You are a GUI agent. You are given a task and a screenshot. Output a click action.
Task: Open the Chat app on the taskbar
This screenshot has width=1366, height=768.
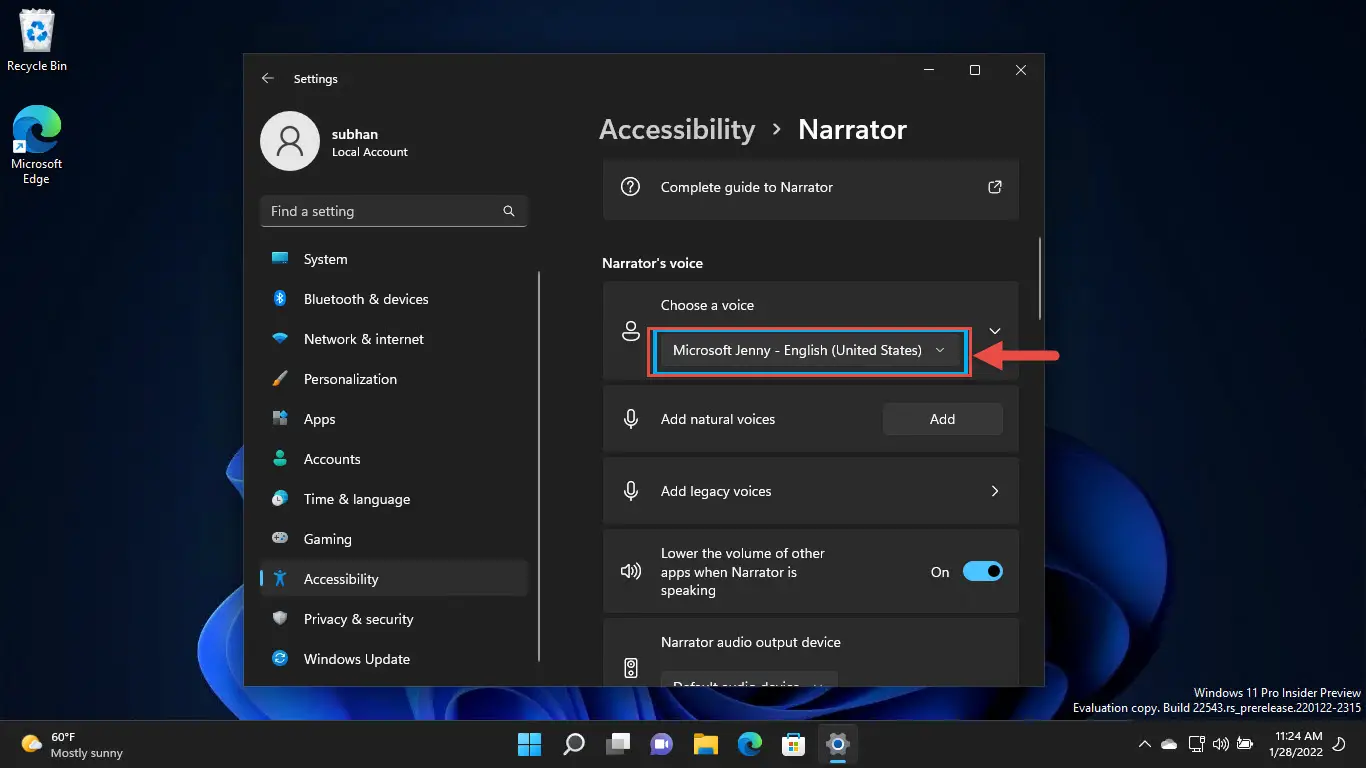[x=661, y=744]
